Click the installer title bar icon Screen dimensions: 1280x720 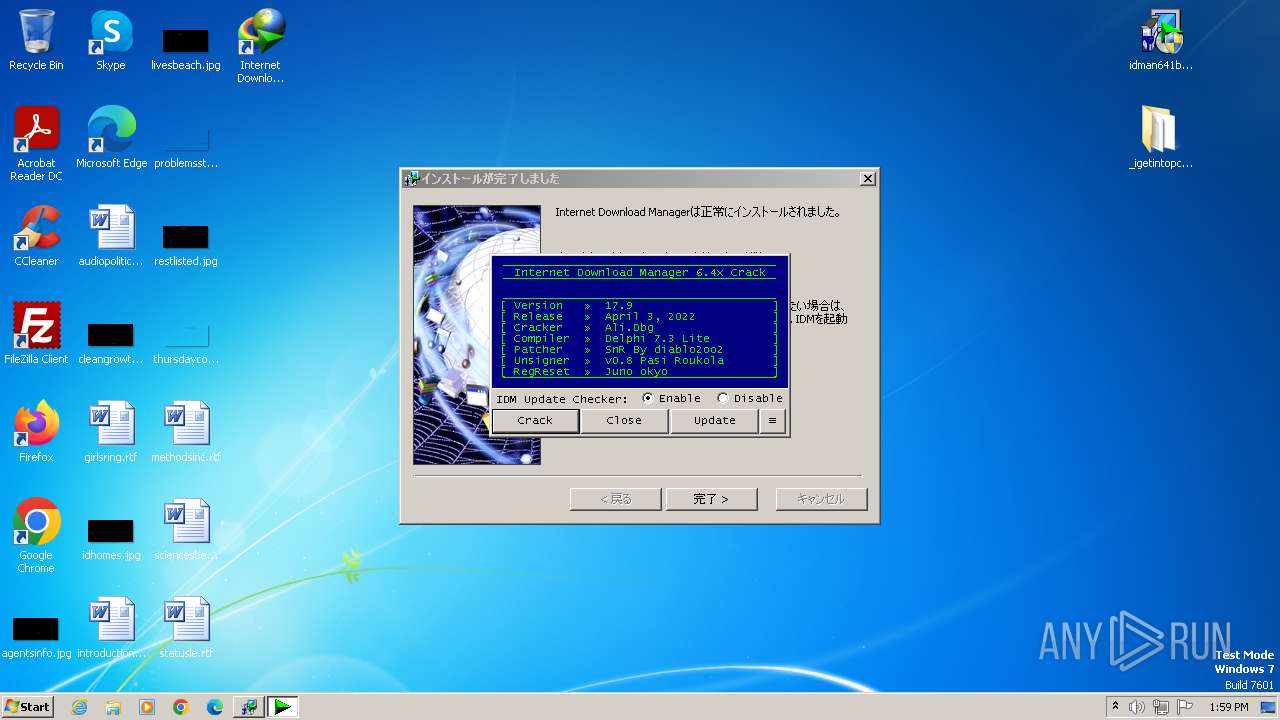(410, 179)
